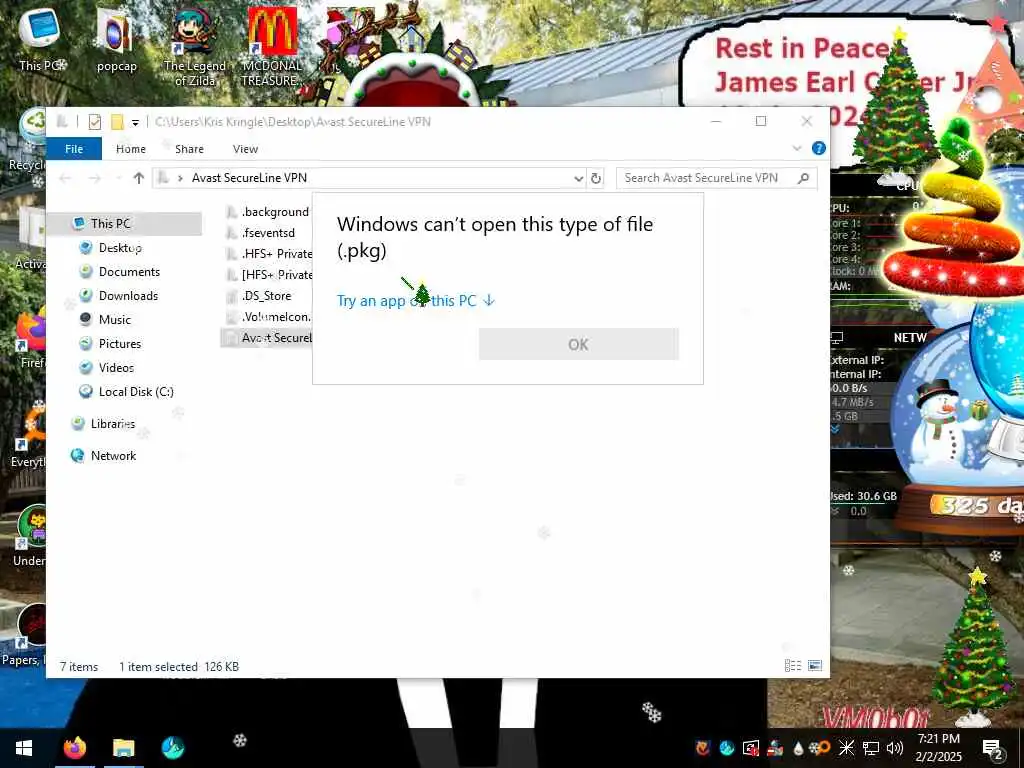
Task: Select Desktop in navigation pane
Action: click(120, 248)
